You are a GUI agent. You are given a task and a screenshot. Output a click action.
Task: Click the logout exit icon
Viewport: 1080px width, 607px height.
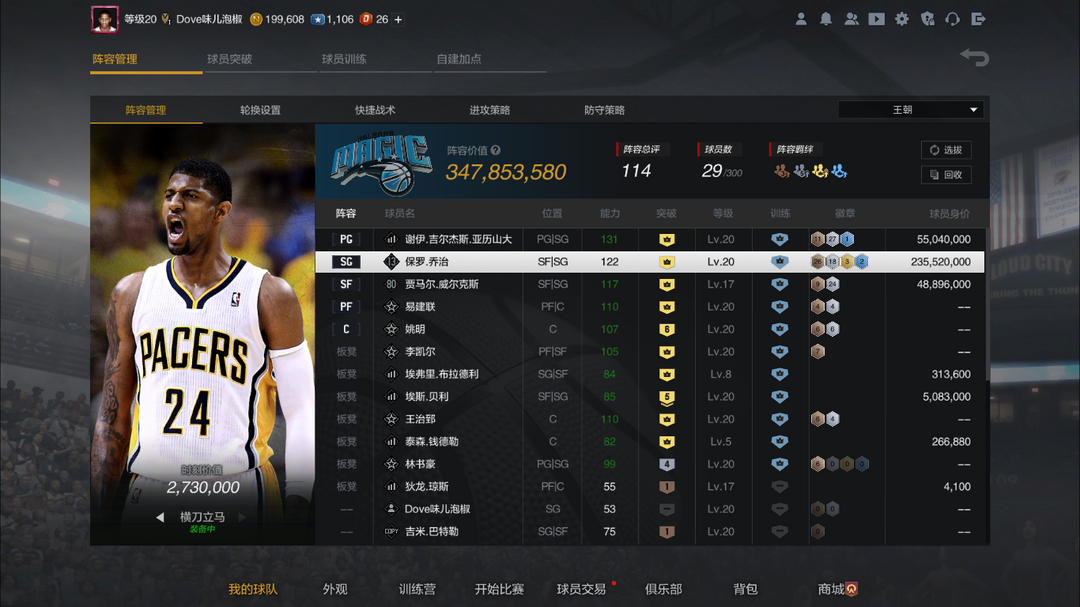[979, 19]
